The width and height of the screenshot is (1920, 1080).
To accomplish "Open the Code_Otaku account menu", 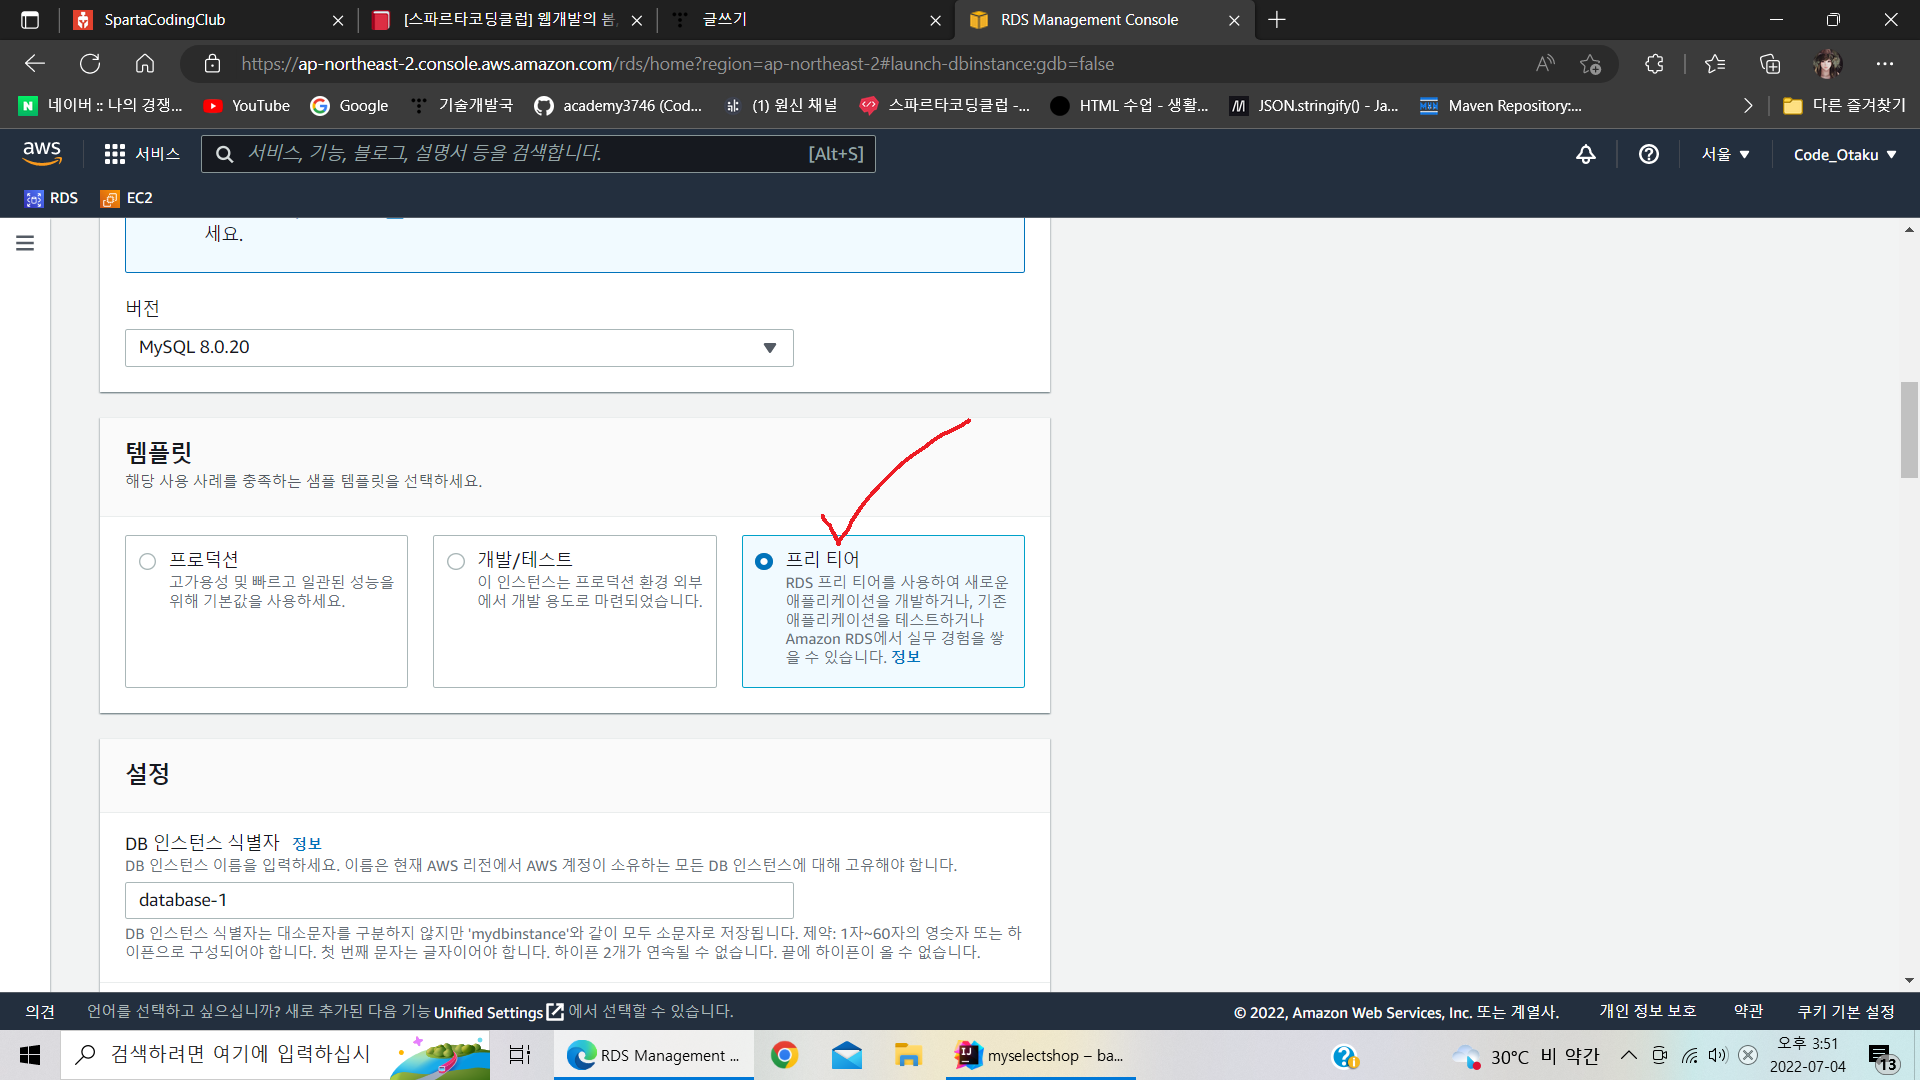I will point(1845,154).
